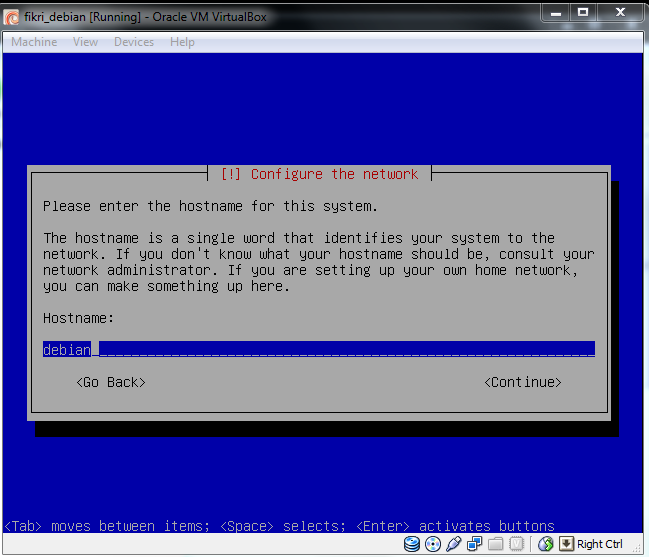Click the 'Hostname:' label

78,318
